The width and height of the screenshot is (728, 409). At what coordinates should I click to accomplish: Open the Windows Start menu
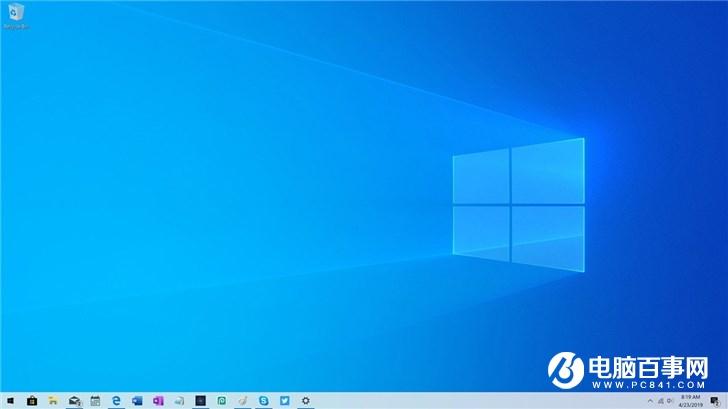[x=10, y=401]
